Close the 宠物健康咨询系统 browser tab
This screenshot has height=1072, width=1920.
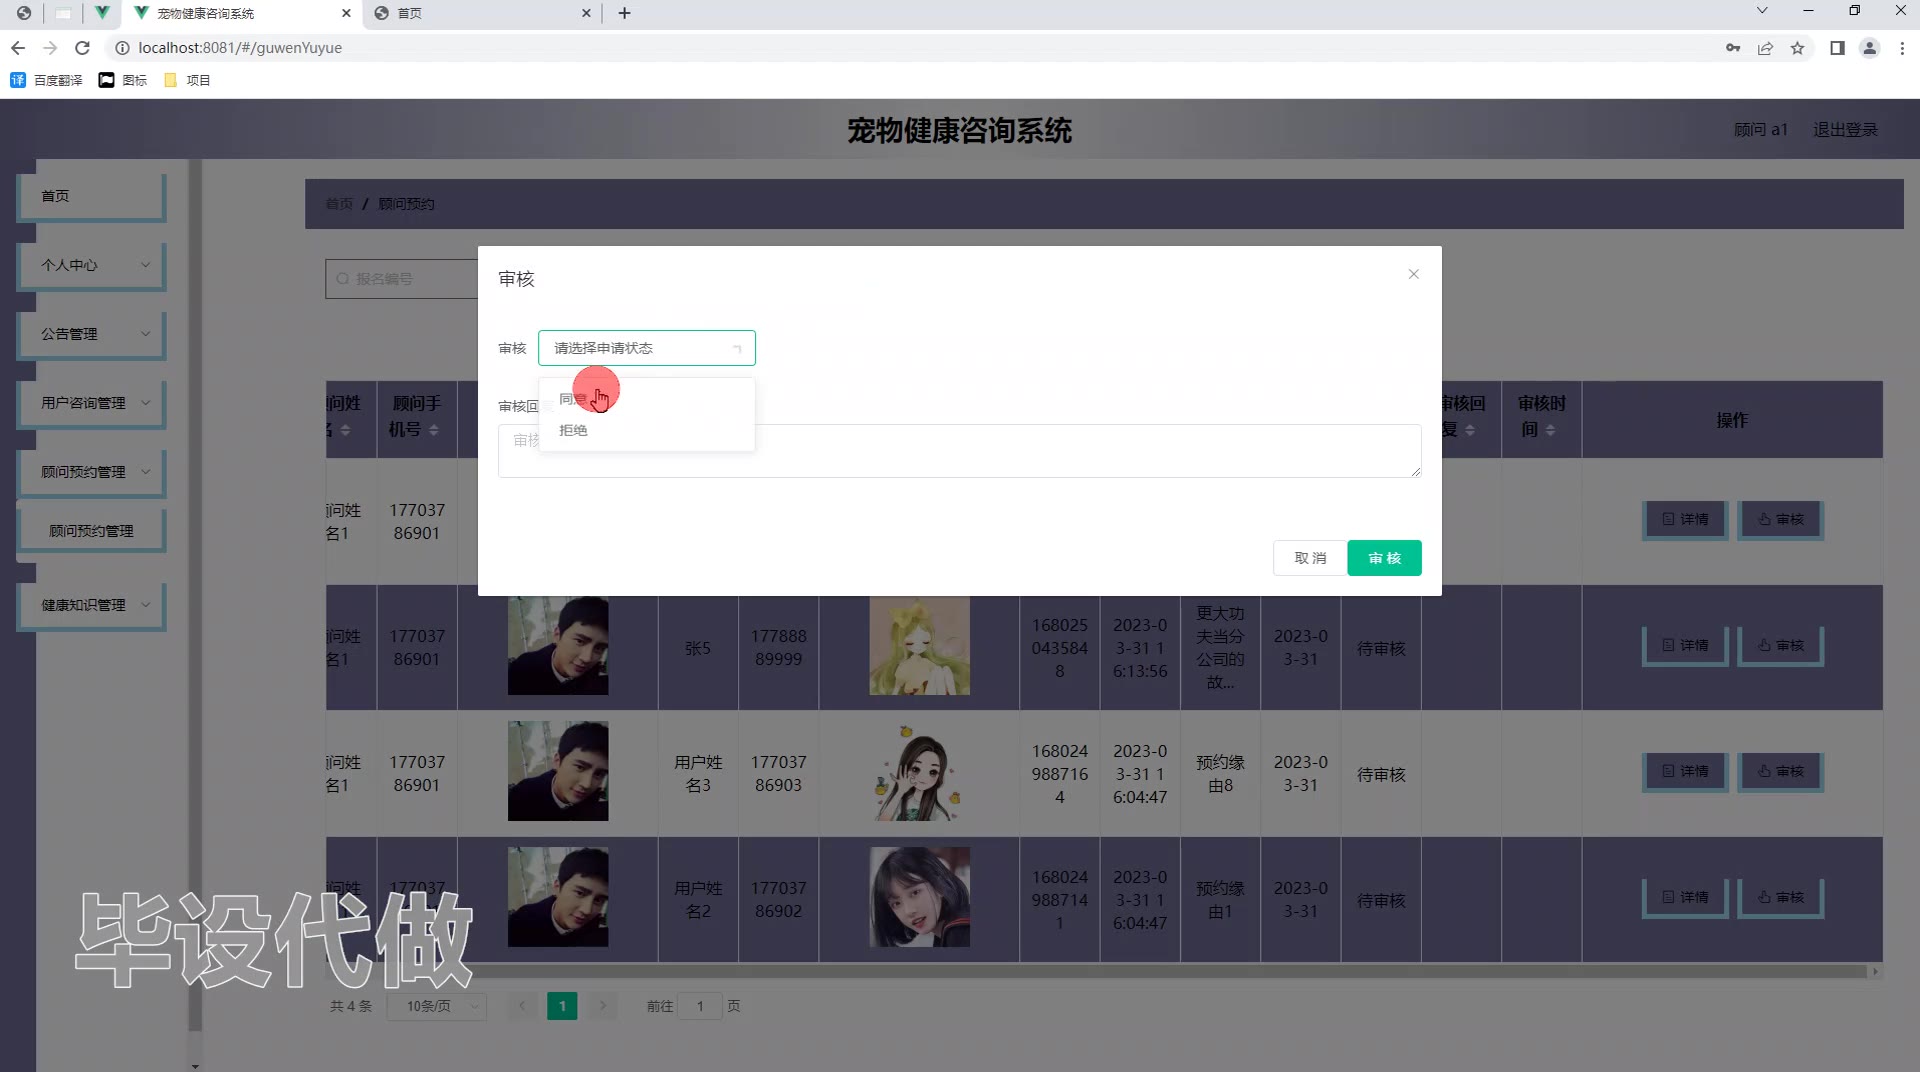346,13
